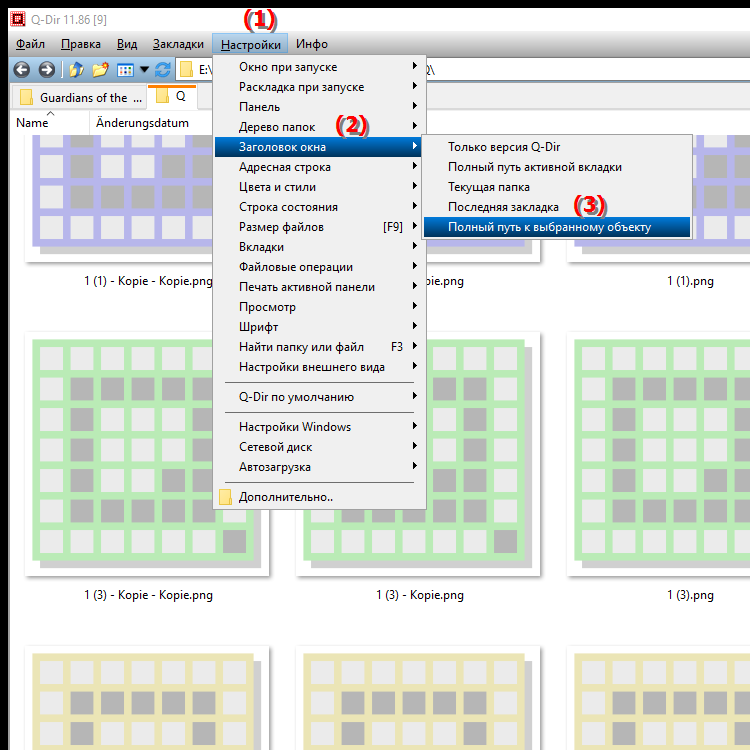Viewport: 750px width, 750px height.
Task: Open the Правка menu
Action: coord(81,44)
